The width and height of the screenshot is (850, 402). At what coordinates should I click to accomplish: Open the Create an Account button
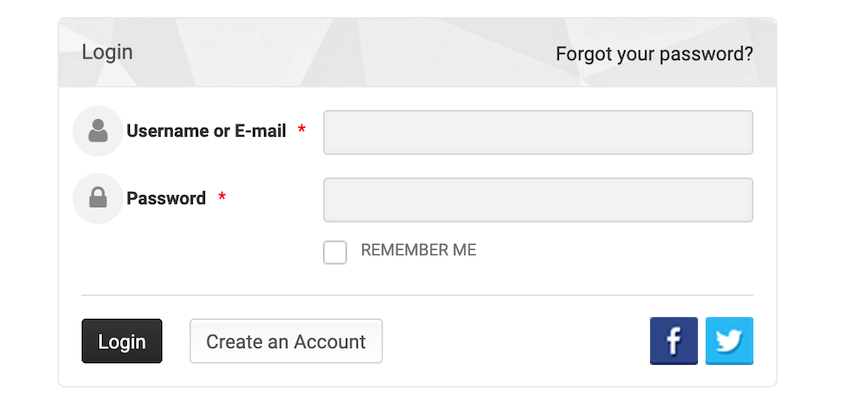(286, 341)
